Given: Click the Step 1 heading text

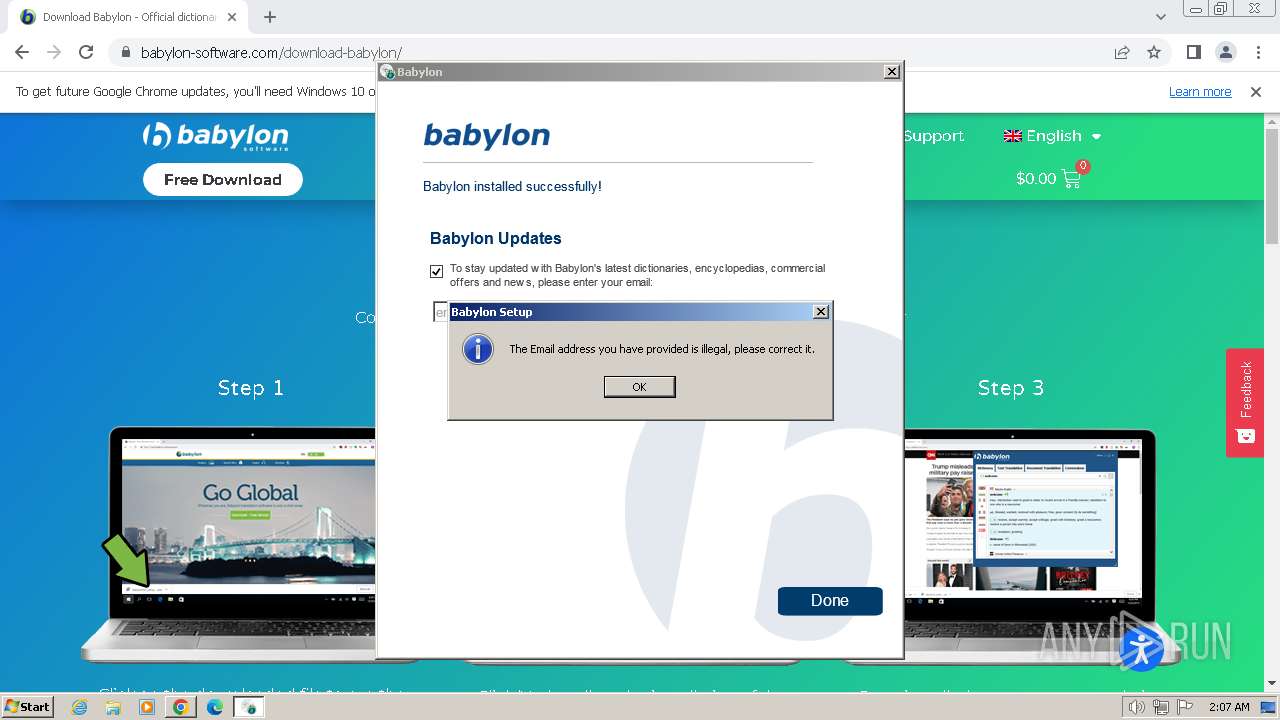Looking at the screenshot, I should pos(251,388).
